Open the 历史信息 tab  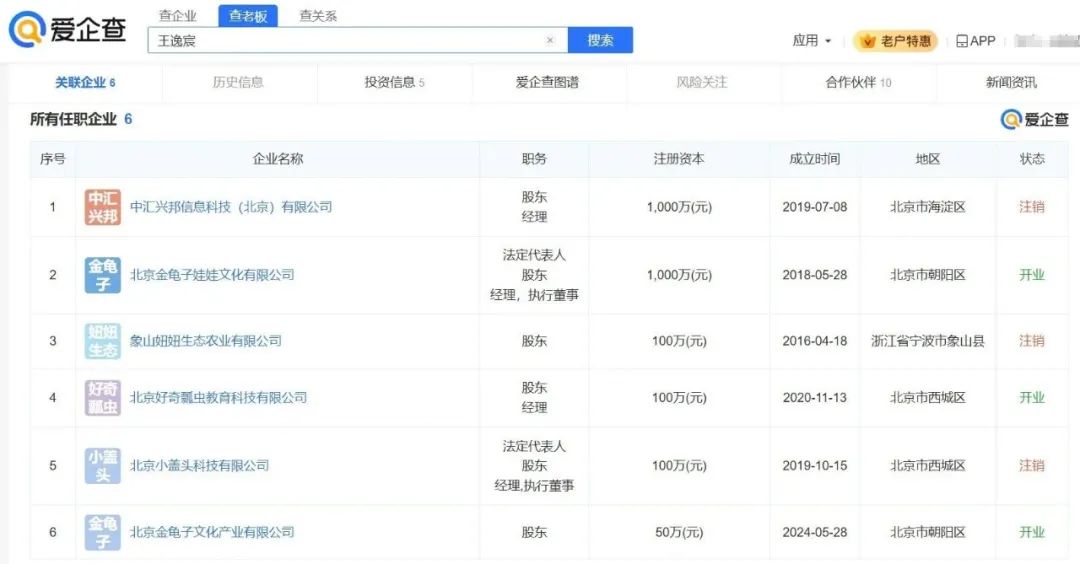coord(238,83)
